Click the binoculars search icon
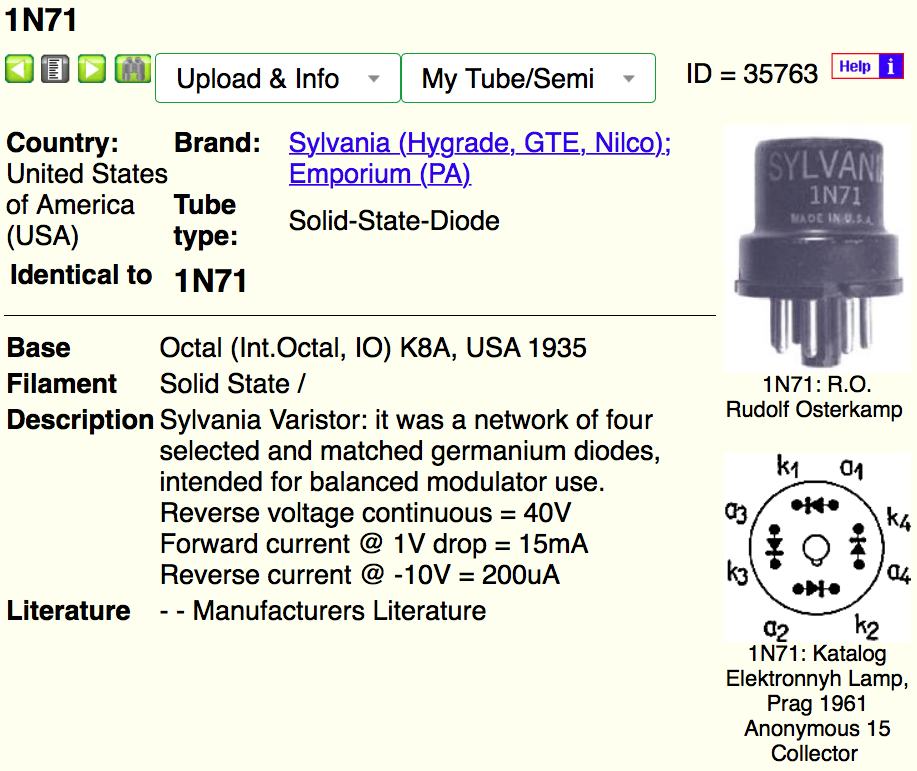Screen dimensions: 917x771 tap(132, 69)
